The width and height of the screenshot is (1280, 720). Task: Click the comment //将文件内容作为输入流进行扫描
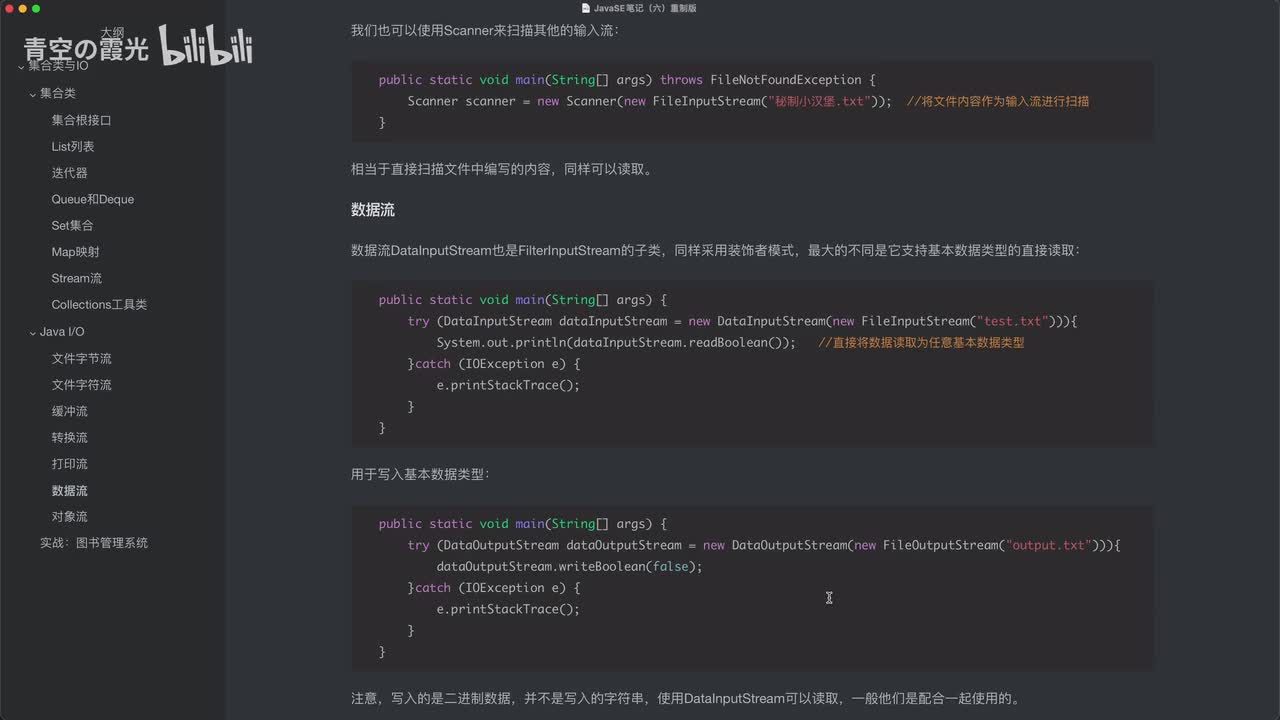(x=998, y=101)
